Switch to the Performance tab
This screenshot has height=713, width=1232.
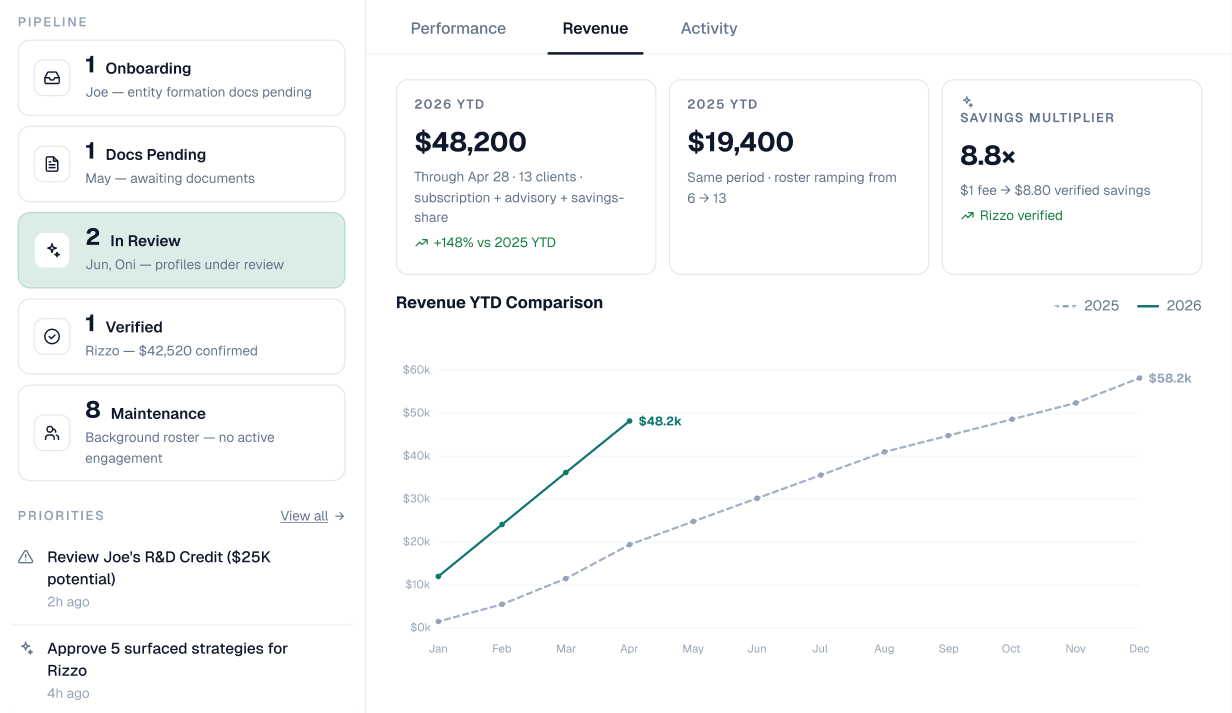pos(458,28)
